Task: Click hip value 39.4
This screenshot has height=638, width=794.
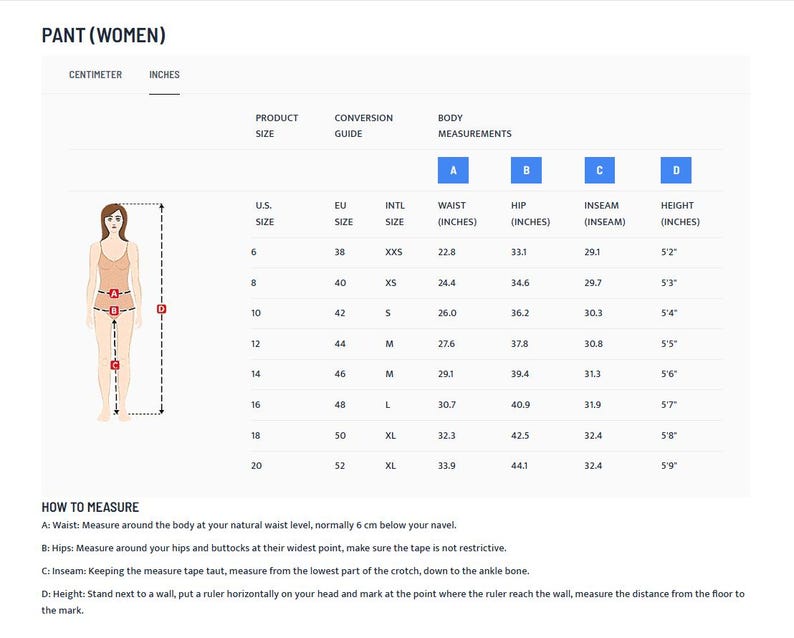Action: pos(520,374)
